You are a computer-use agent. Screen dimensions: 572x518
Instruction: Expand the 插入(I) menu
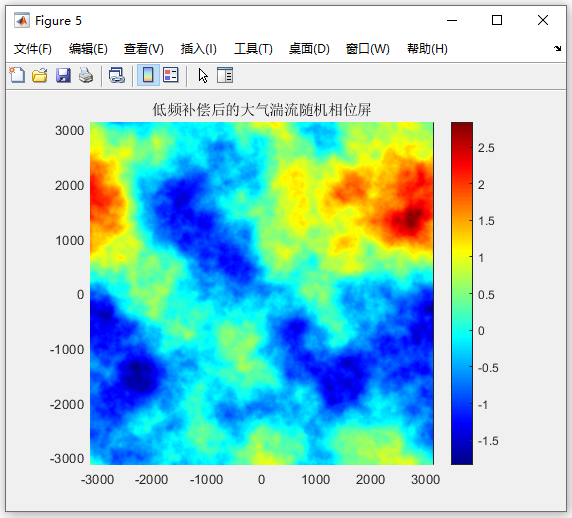click(x=199, y=49)
